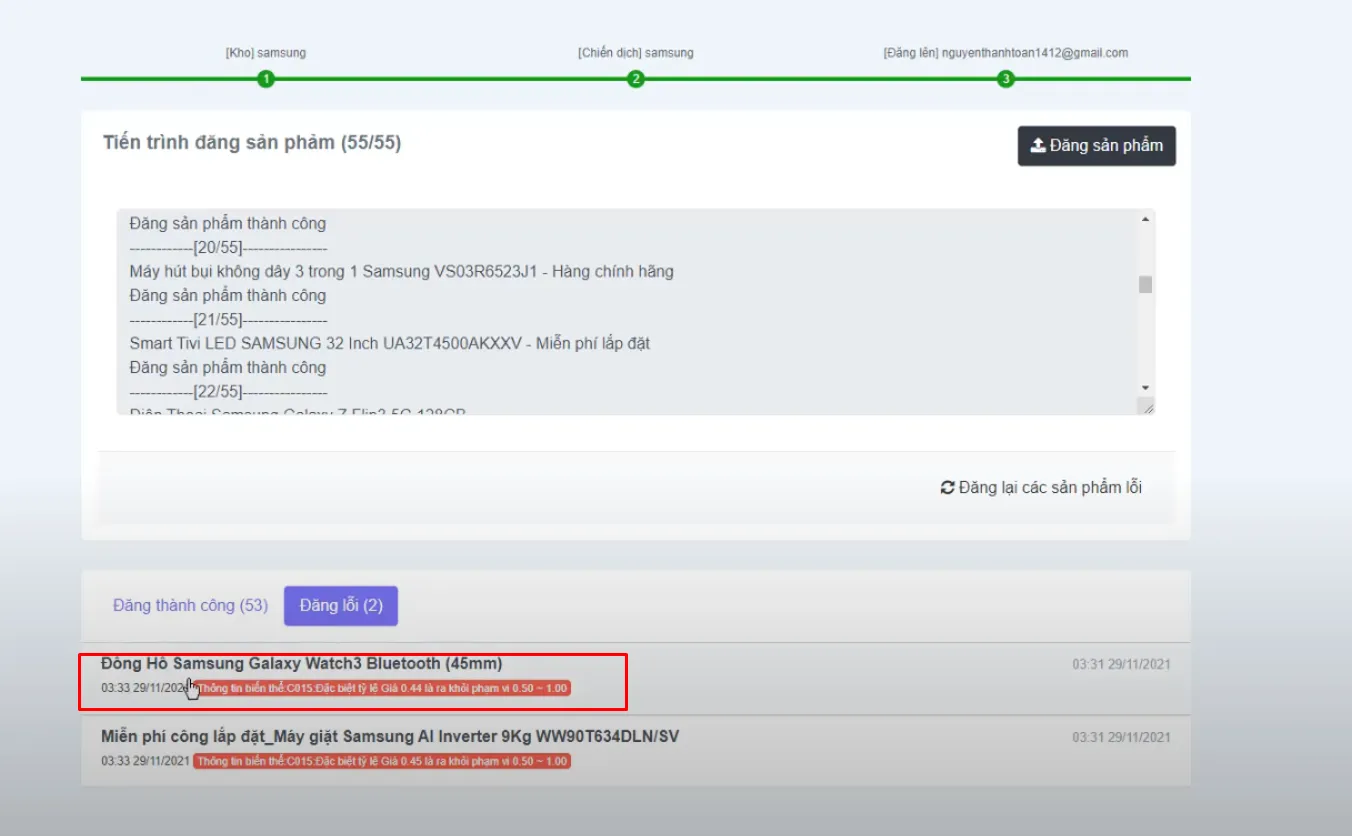Click the step 3 circle under [Đăng lên]
The image size is (1352, 836).
pyautogui.click(x=1006, y=79)
